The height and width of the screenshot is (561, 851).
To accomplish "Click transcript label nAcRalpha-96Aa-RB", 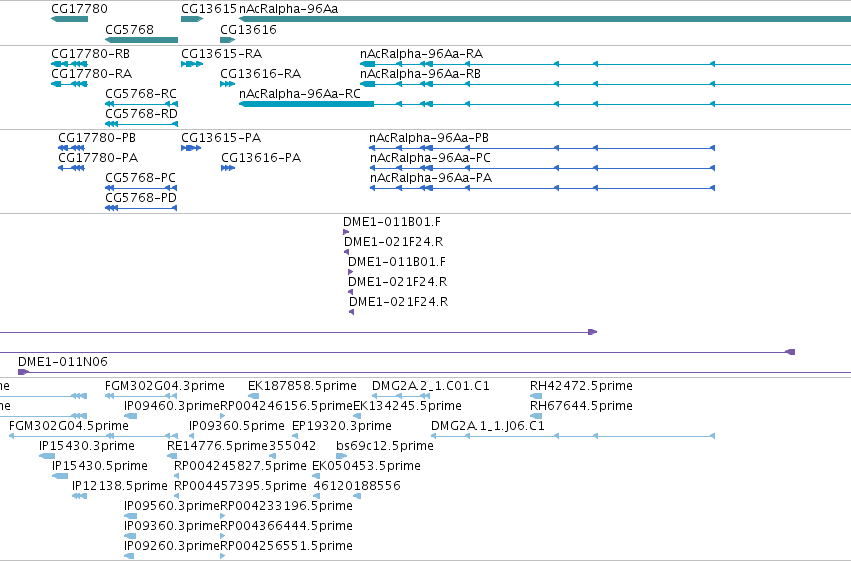I will coord(420,74).
